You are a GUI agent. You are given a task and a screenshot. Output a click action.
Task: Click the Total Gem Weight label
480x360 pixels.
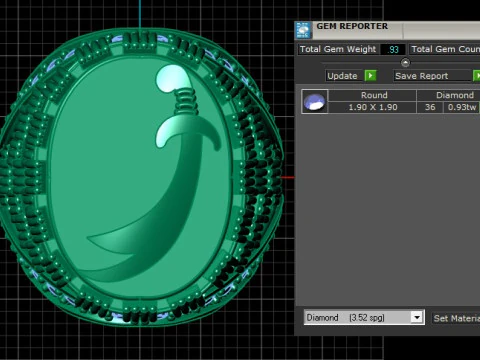pos(338,49)
